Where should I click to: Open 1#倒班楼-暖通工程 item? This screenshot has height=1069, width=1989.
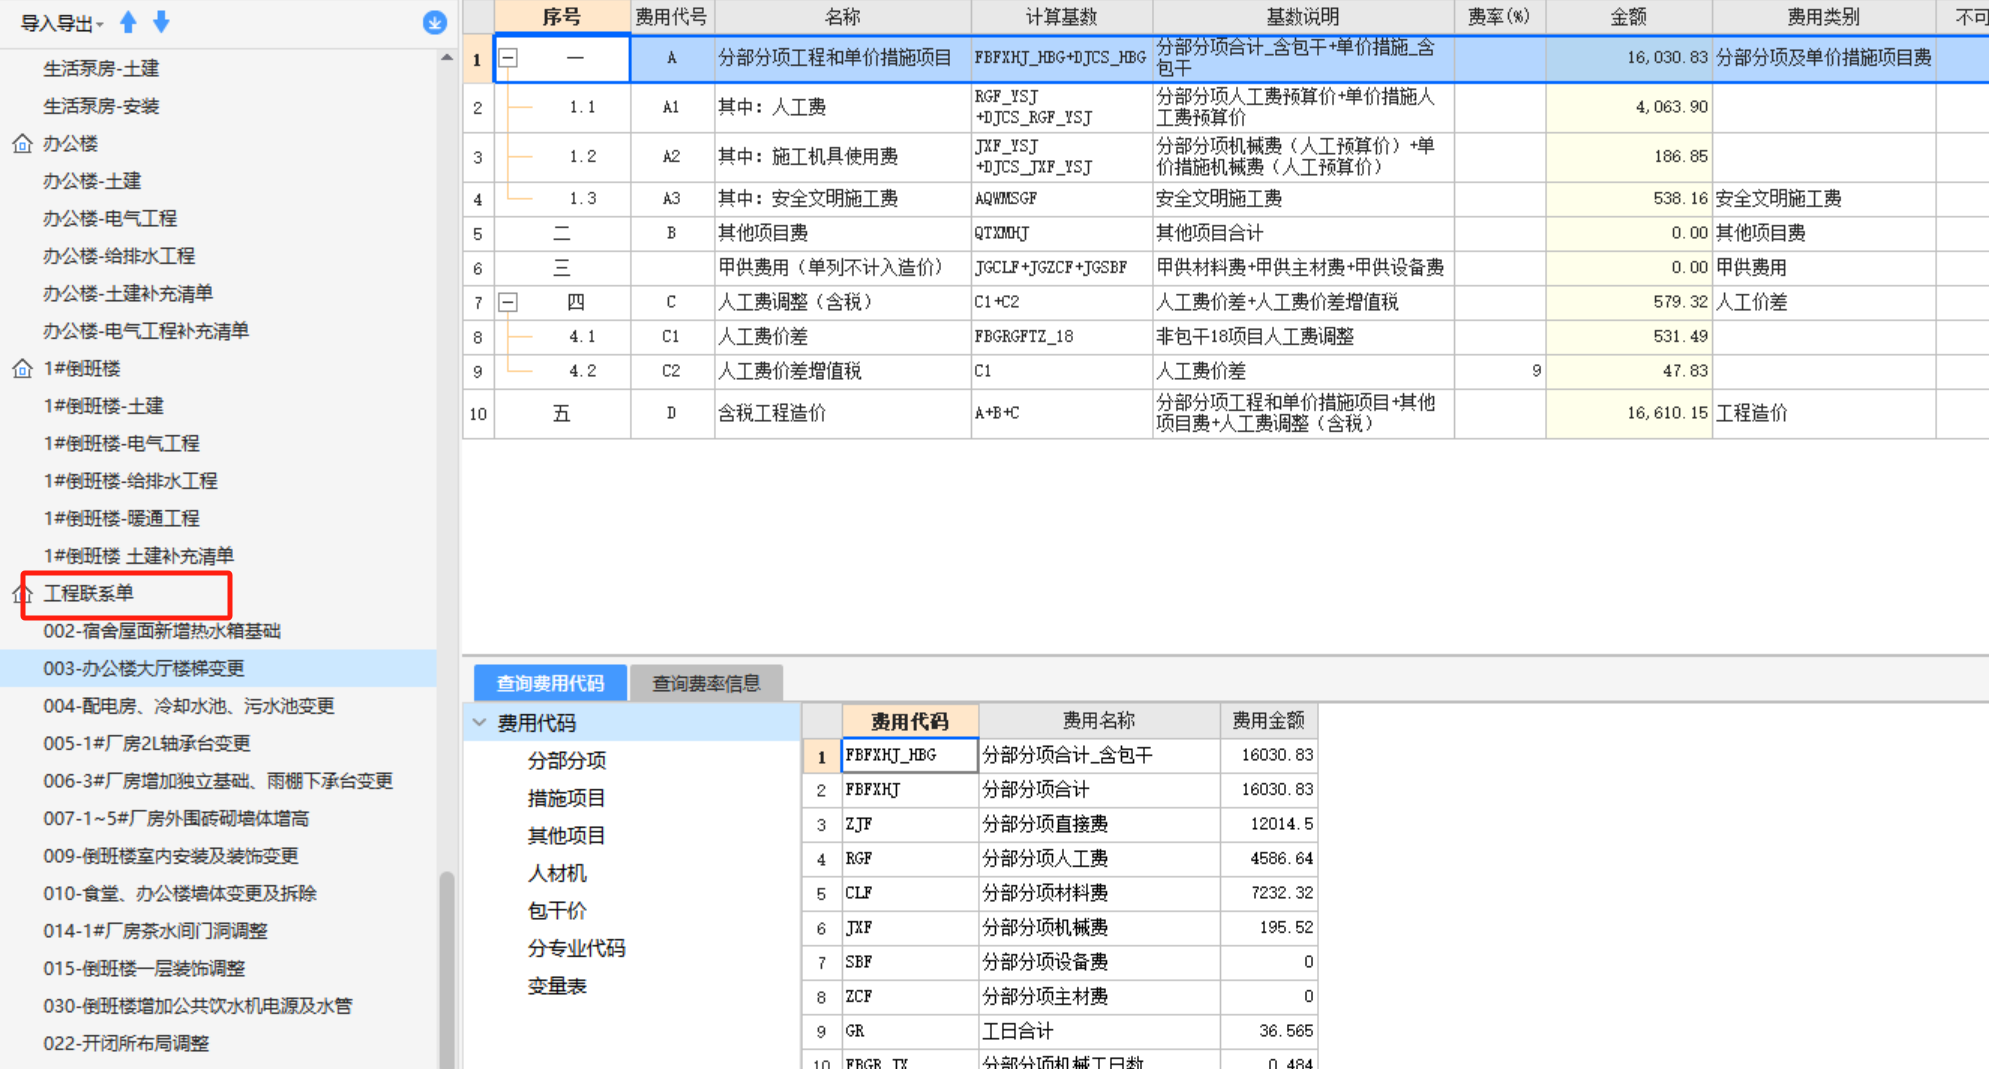point(121,519)
